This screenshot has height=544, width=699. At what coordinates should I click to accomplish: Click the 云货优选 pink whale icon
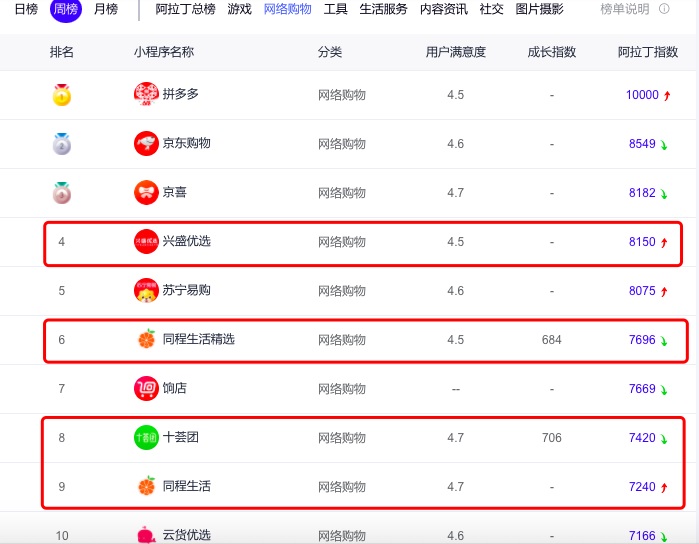[x=146, y=535]
